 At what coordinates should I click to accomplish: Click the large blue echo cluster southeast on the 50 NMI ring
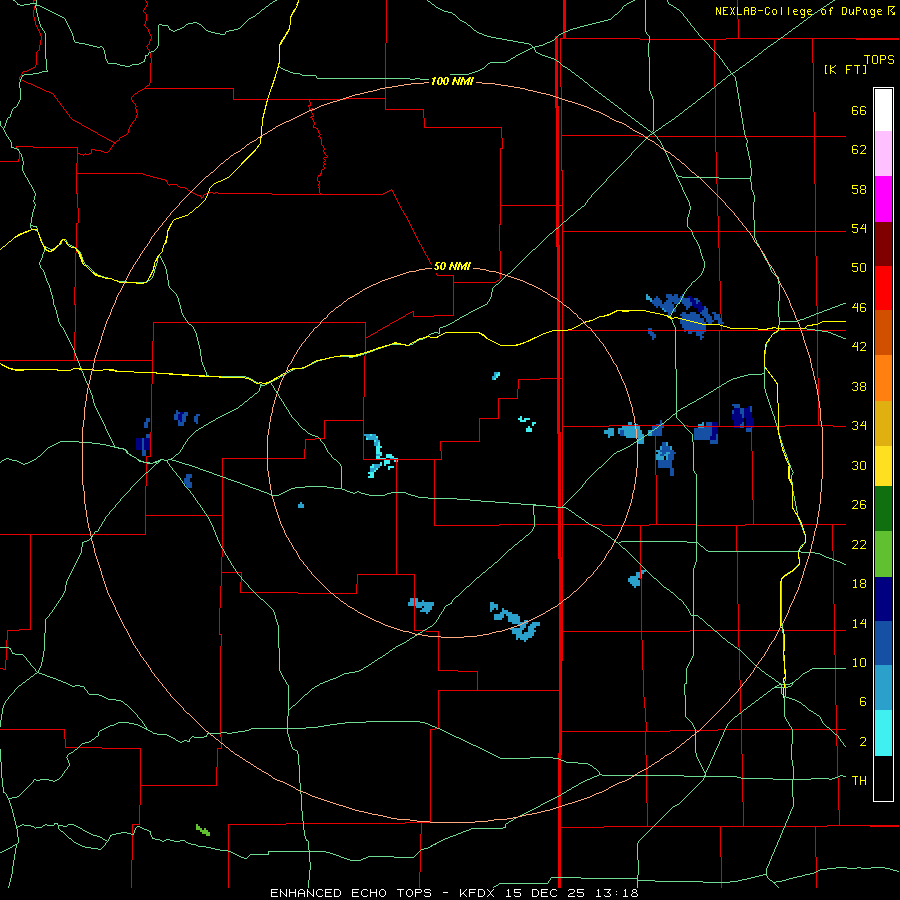515,622
